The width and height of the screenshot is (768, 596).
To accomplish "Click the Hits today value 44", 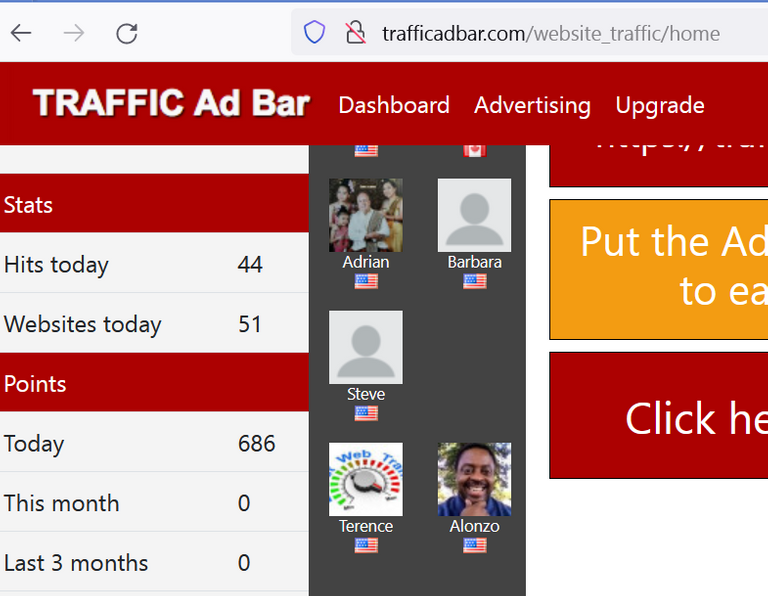I will pos(250,264).
